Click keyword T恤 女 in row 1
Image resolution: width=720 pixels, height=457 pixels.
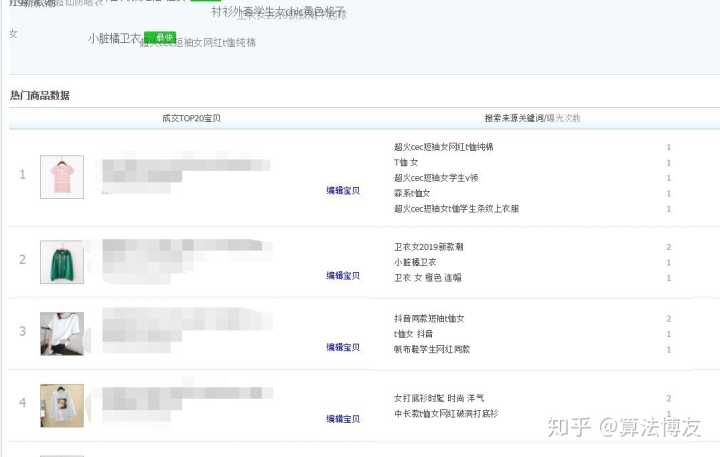tap(406, 162)
